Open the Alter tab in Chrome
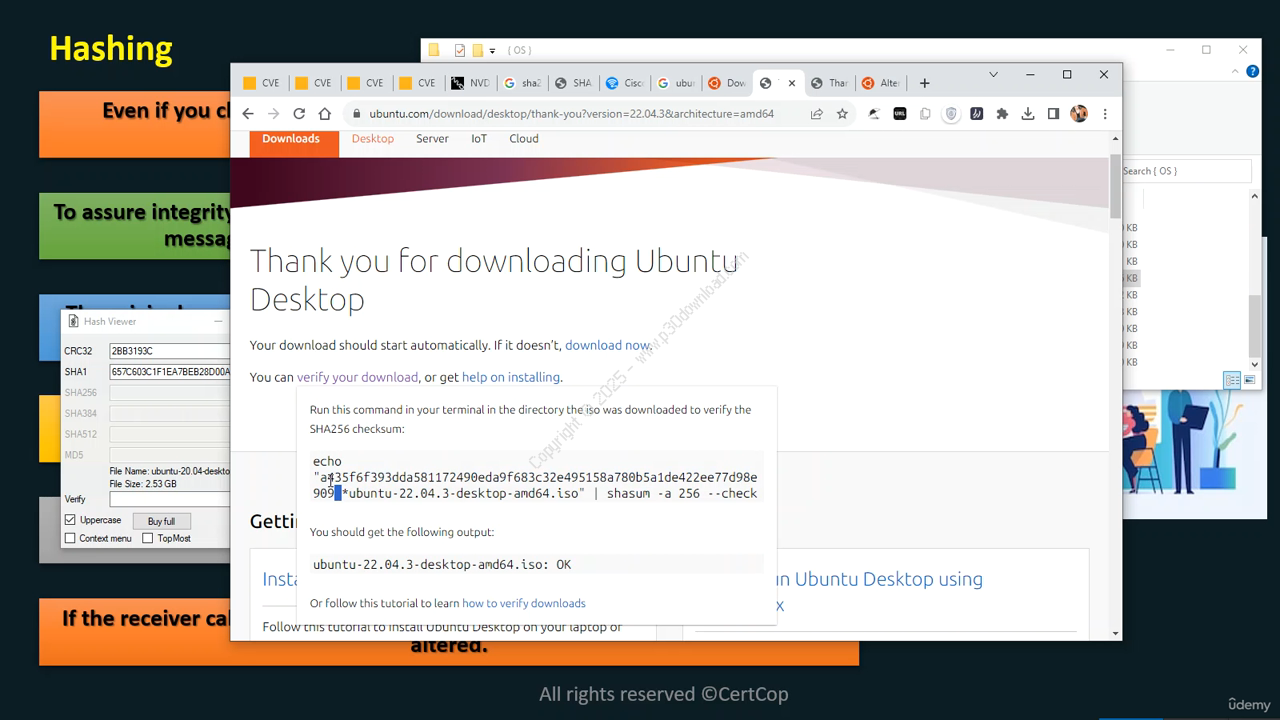The width and height of the screenshot is (1280, 720). coord(881,83)
